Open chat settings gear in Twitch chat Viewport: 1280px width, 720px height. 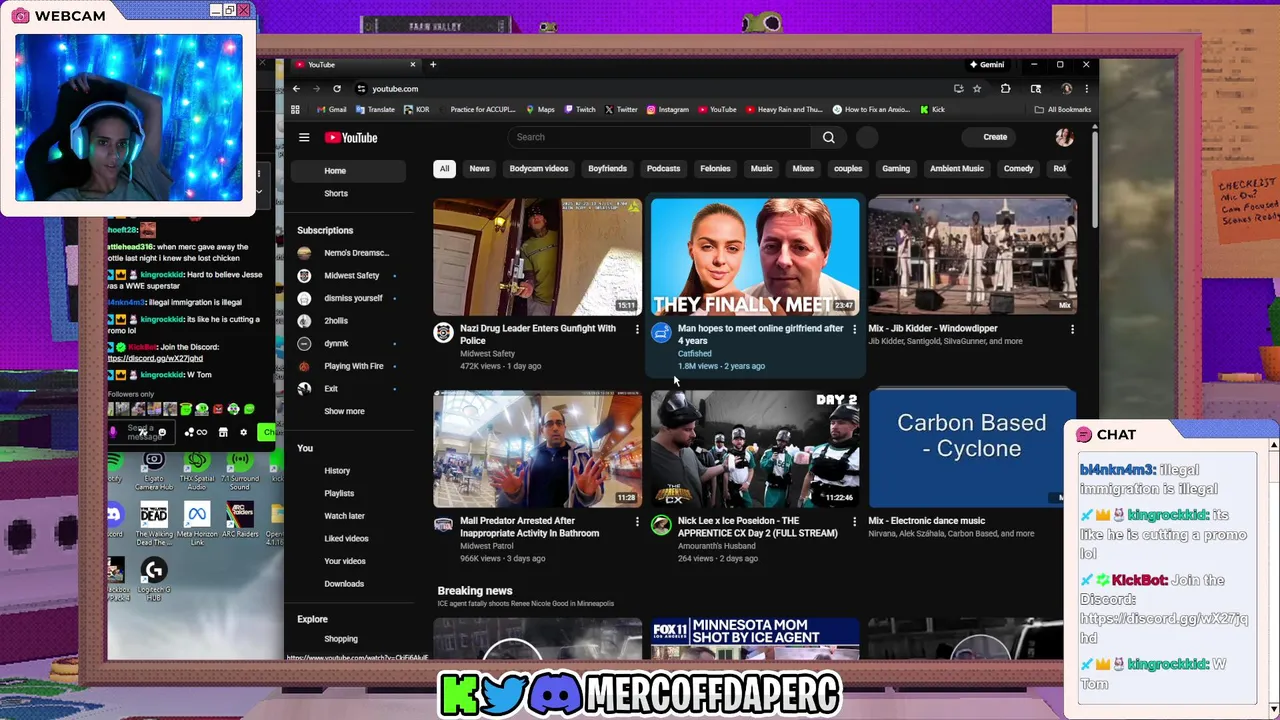click(243, 433)
